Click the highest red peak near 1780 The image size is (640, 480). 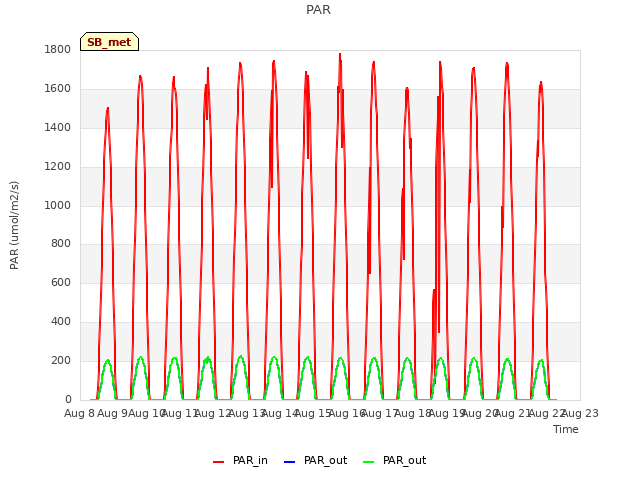pos(340,54)
